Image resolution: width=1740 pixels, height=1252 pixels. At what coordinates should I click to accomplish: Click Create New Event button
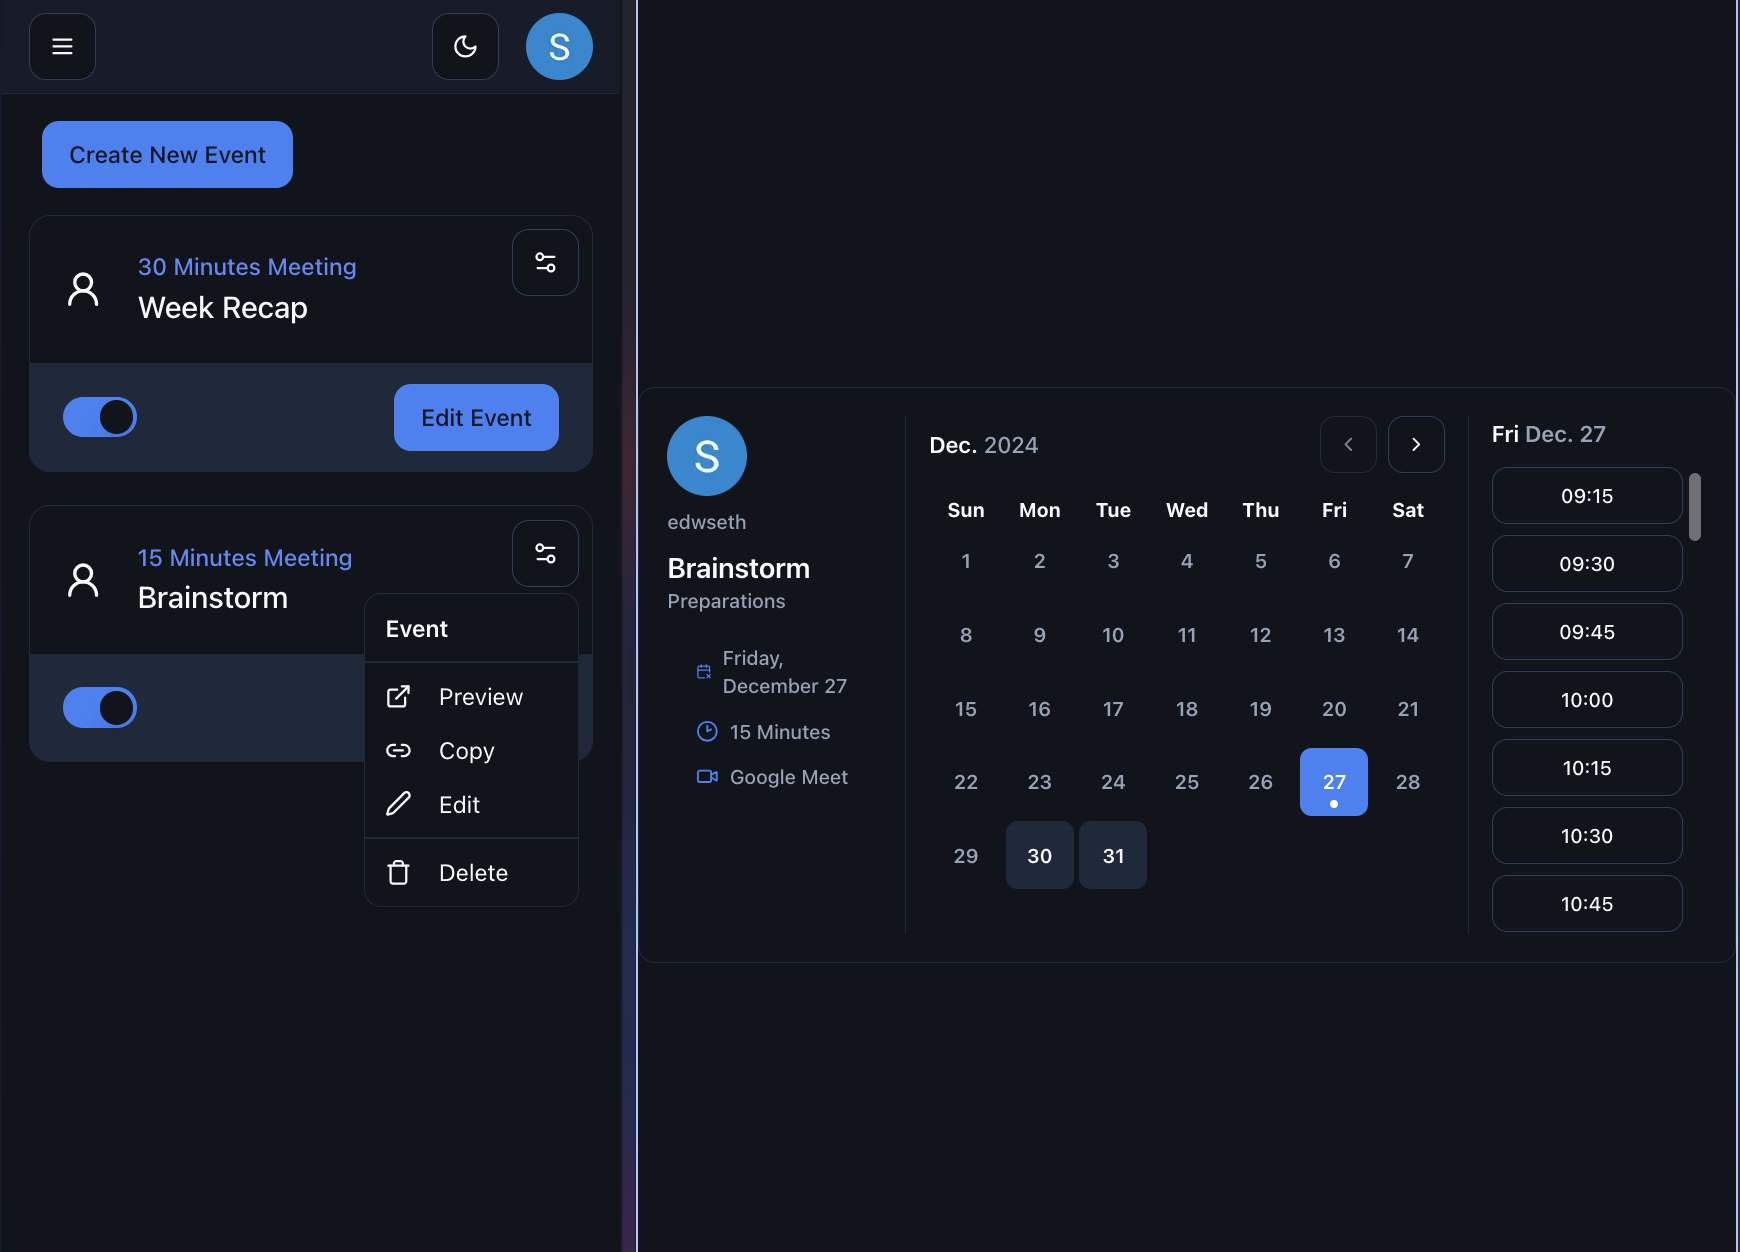coord(167,155)
